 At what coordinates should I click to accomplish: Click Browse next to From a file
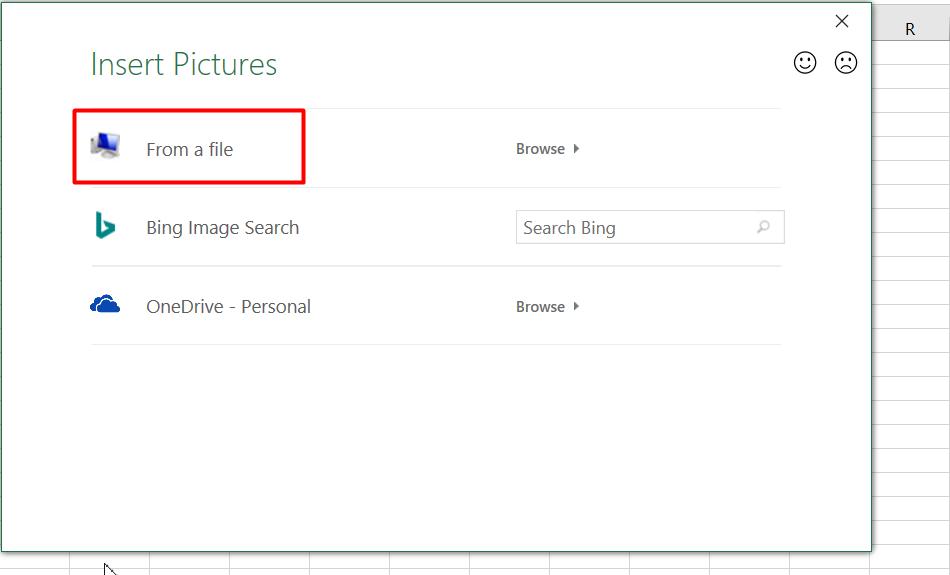[x=547, y=149]
